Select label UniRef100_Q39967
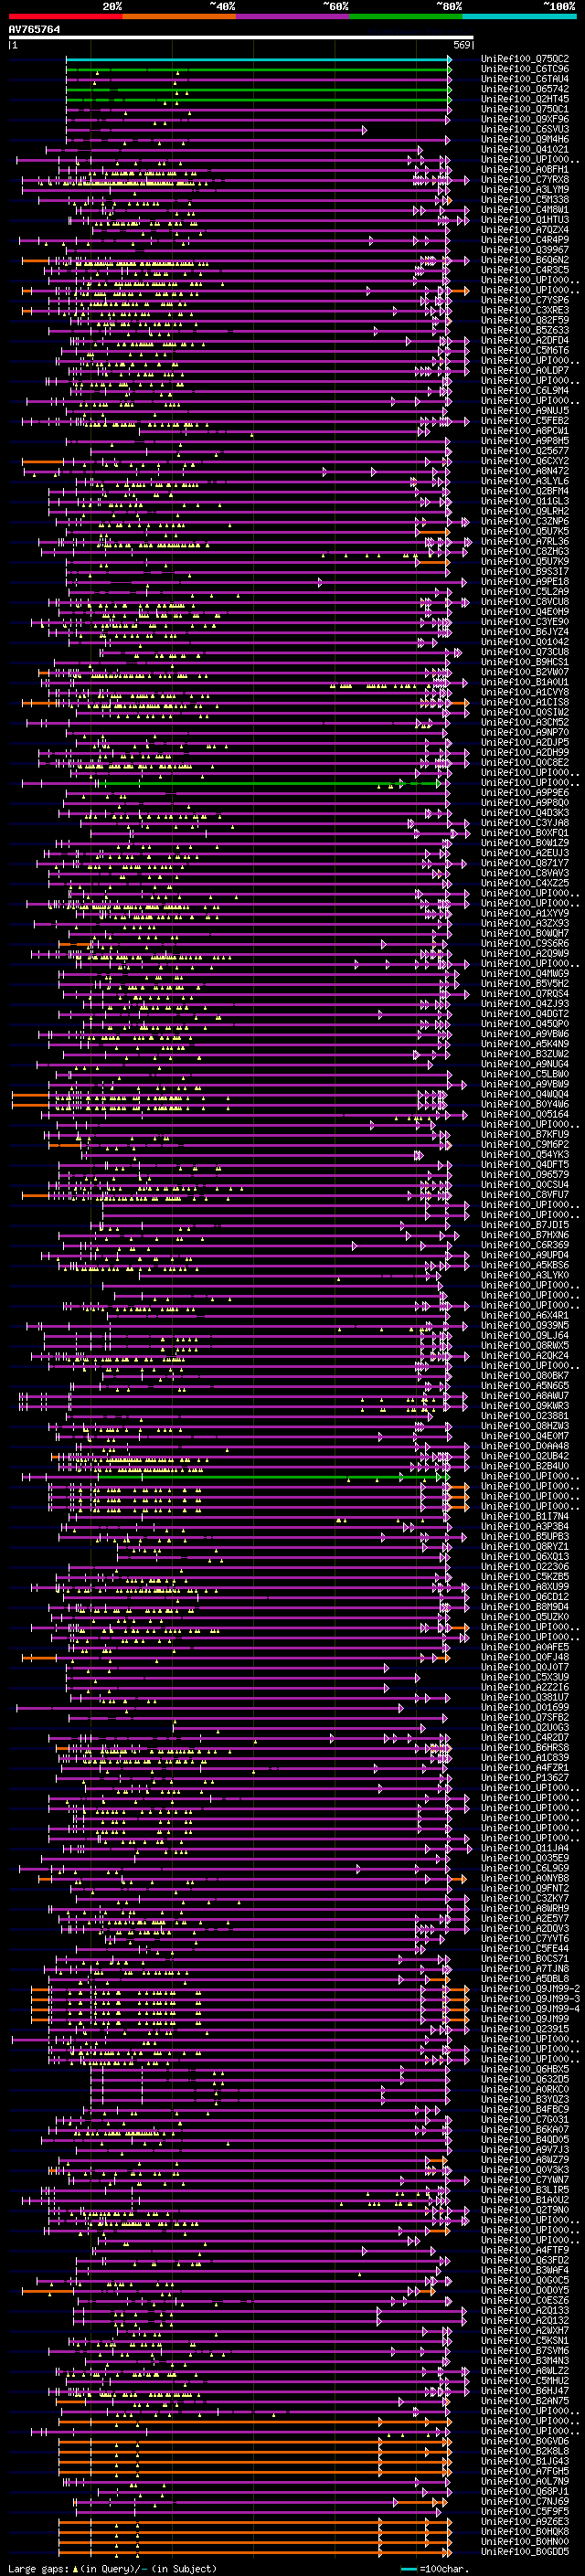 [x=525, y=250]
